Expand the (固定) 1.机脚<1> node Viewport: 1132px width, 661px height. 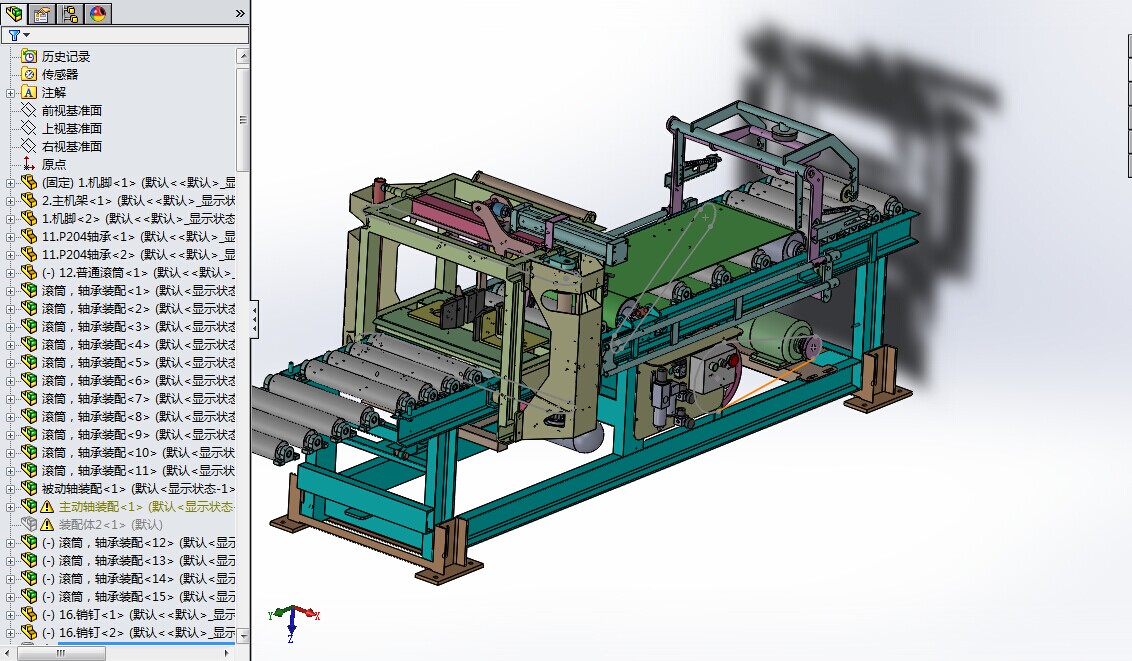click(x=10, y=183)
